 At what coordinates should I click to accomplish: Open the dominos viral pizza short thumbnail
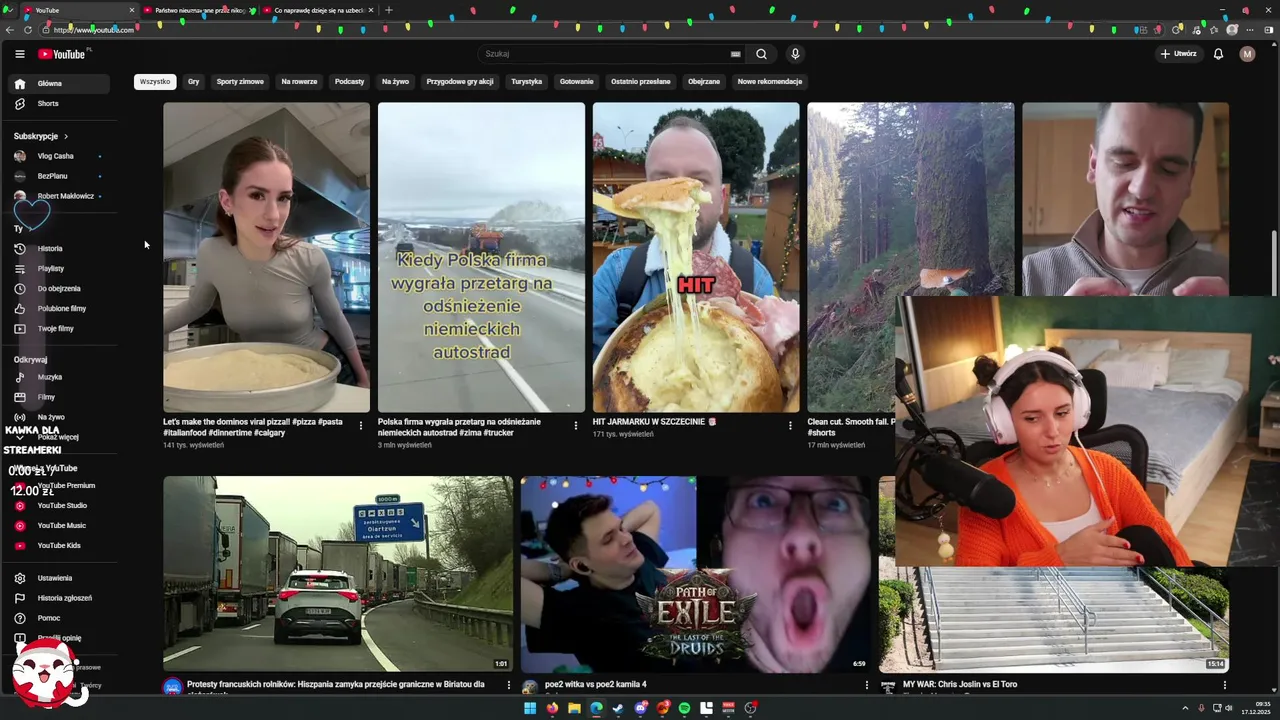(x=266, y=257)
